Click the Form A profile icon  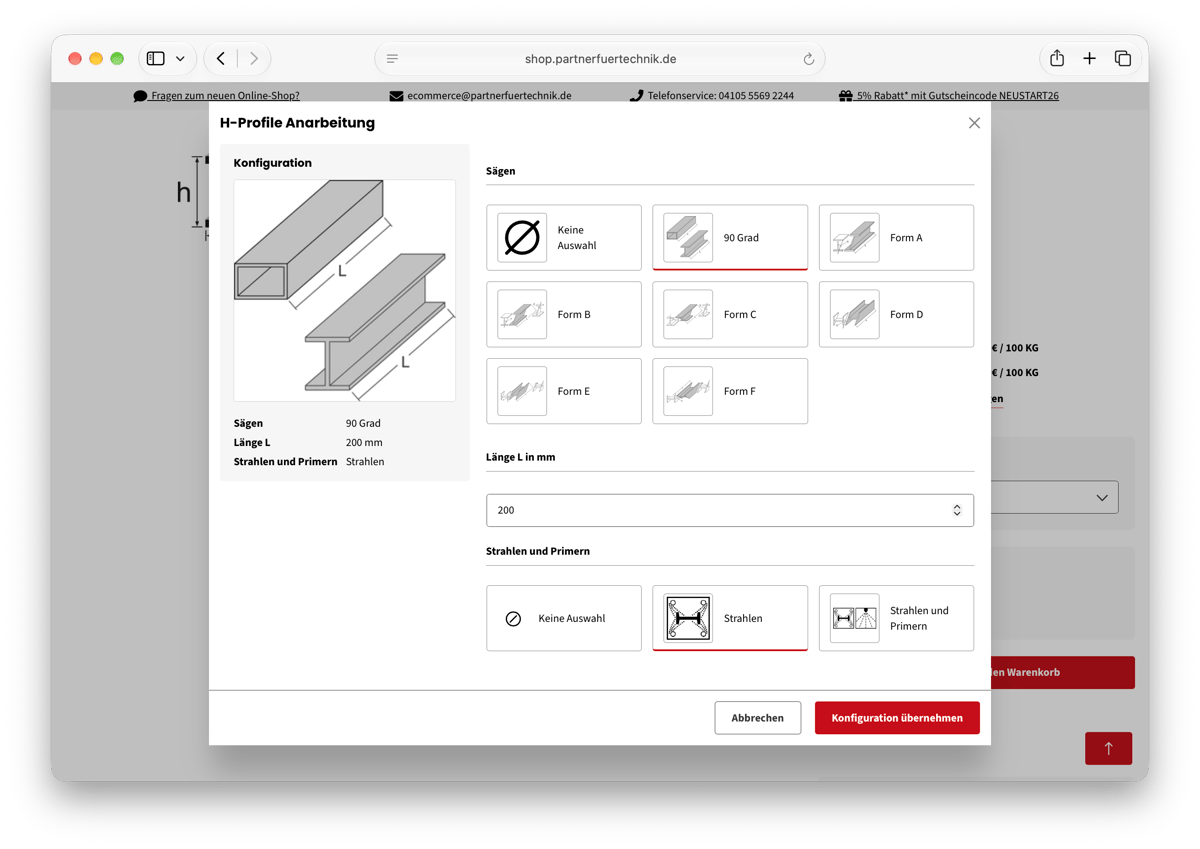tap(854, 238)
